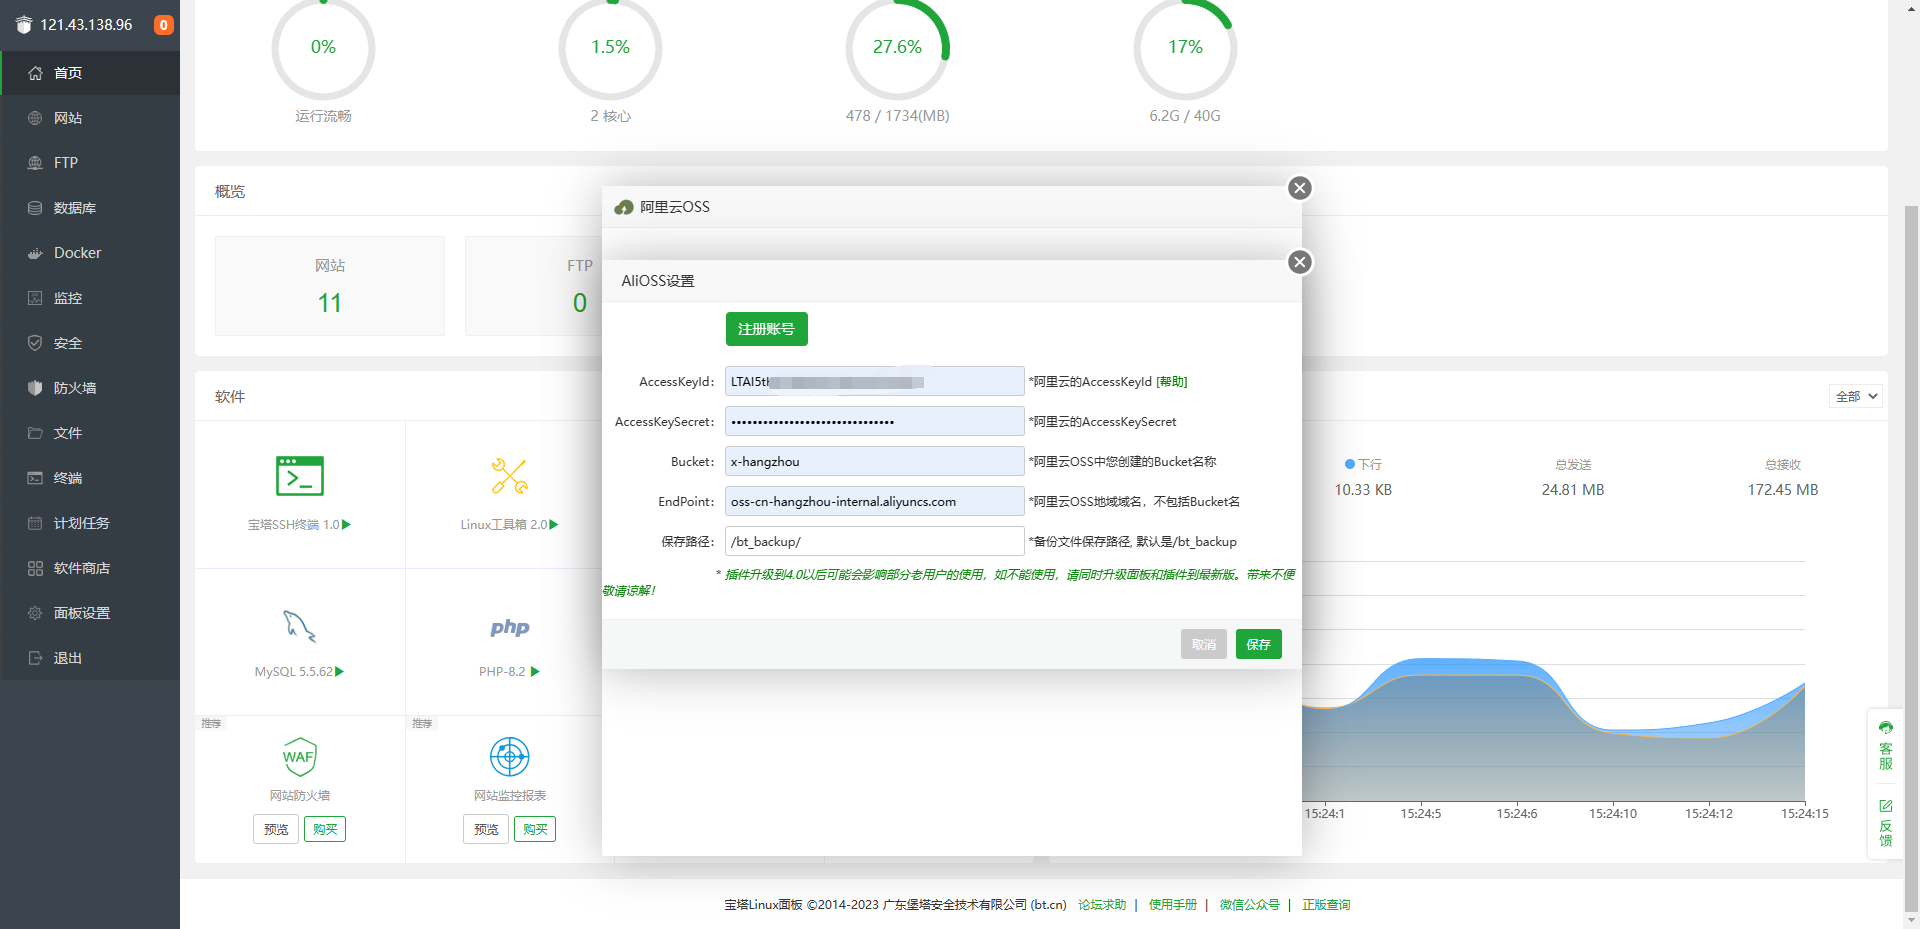Image resolution: width=1920 pixels, height=929 pixels.
Task: Focus the 保存路径 input field
Action: click(874, 541)
